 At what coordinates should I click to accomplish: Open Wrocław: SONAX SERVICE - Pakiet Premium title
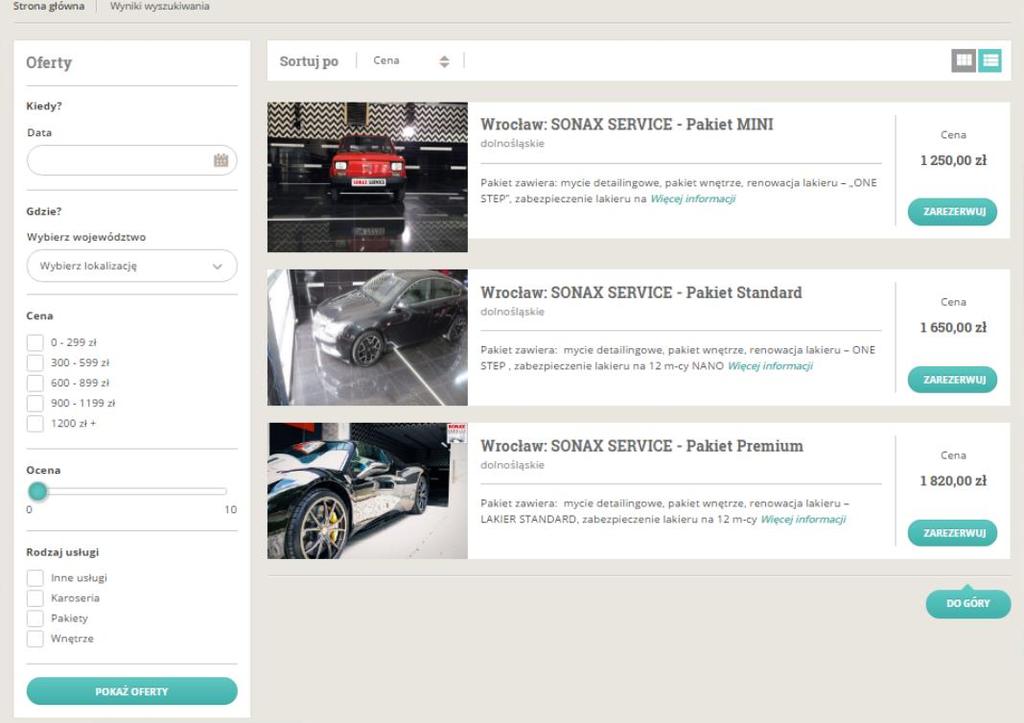(642, 445)
